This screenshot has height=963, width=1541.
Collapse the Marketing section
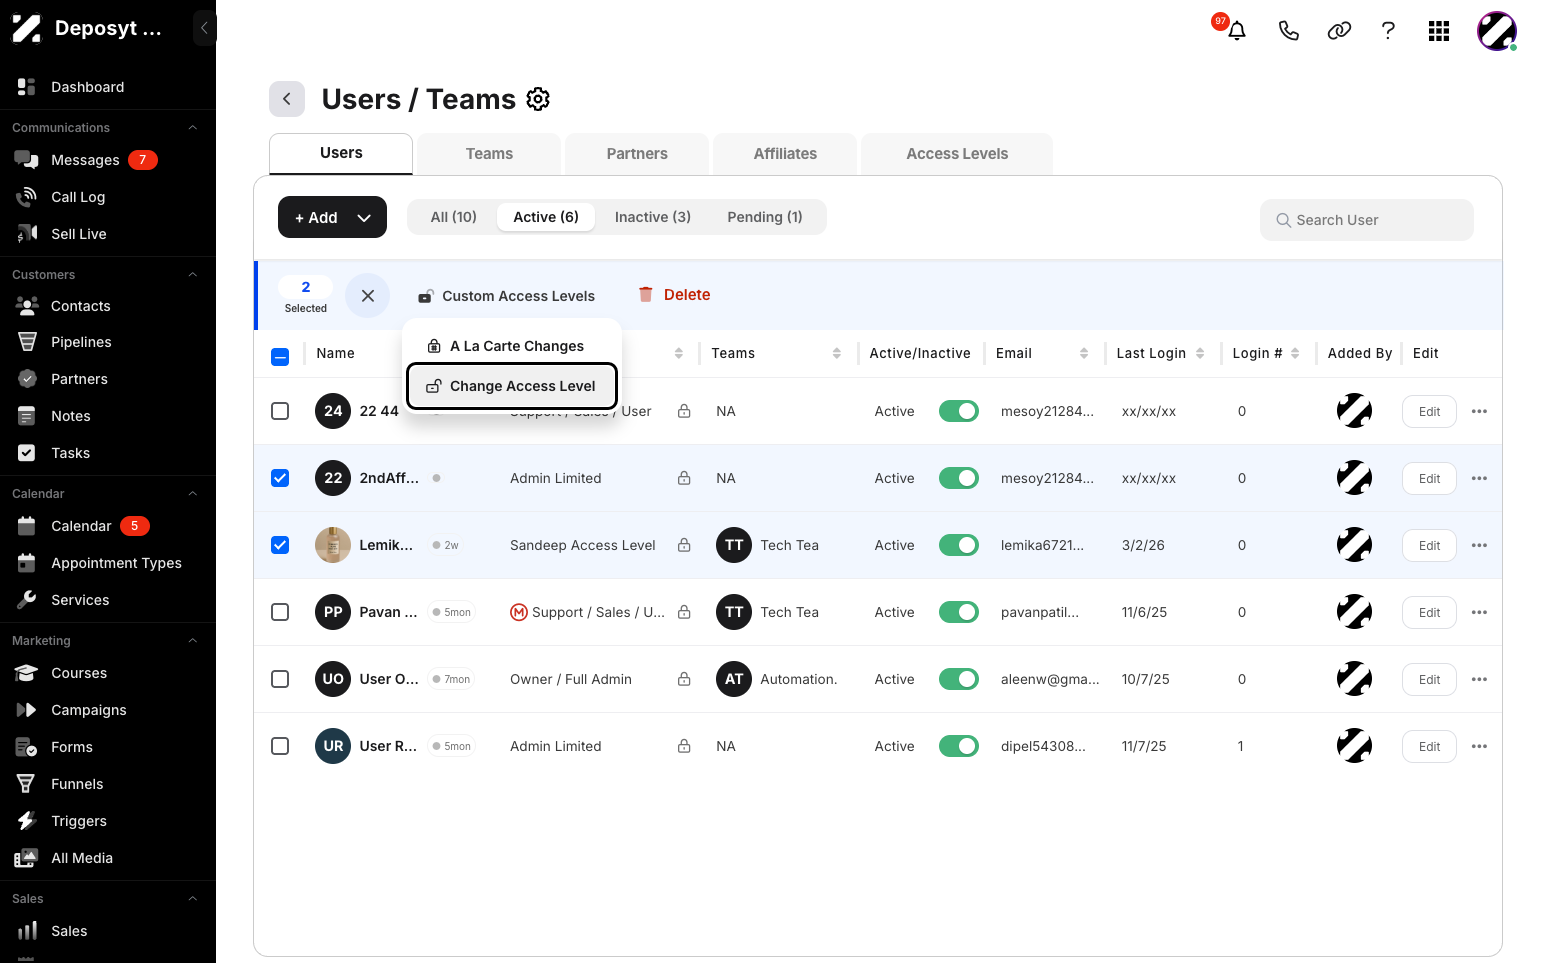193,641
